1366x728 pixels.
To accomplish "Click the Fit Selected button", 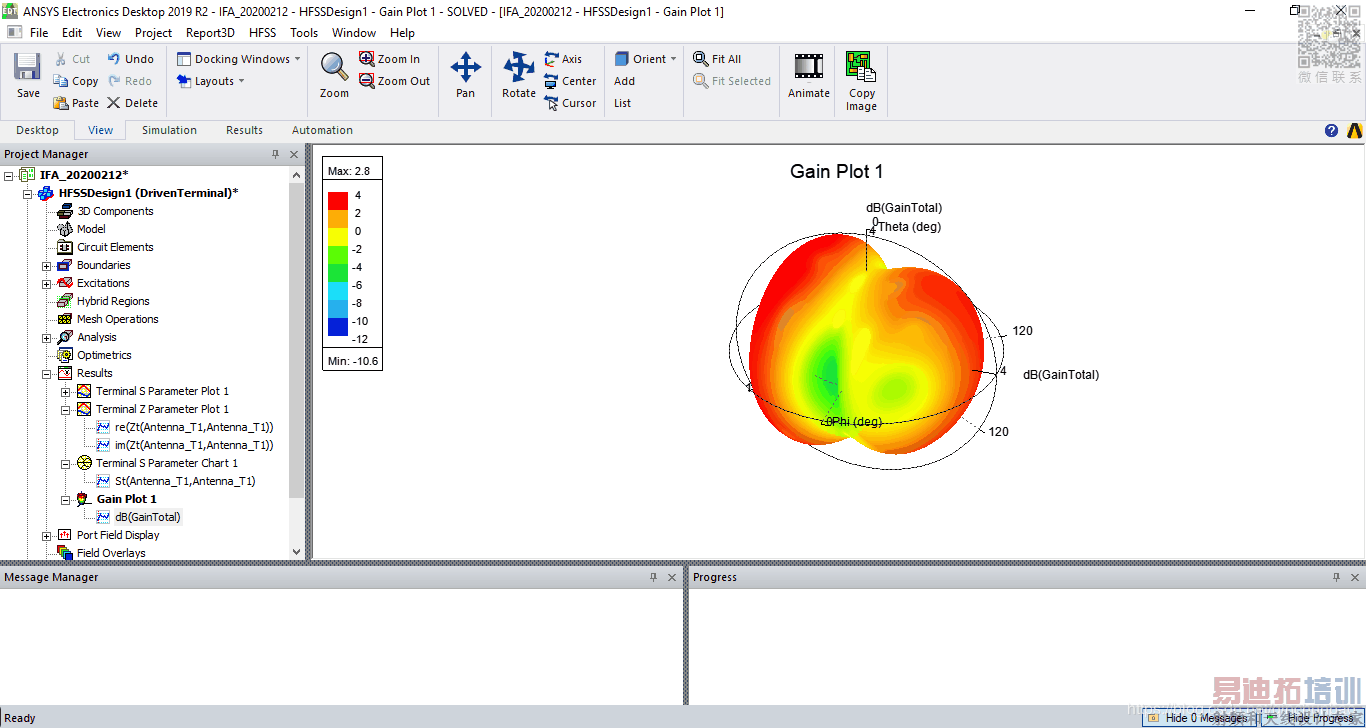I will tap(732, 81).
